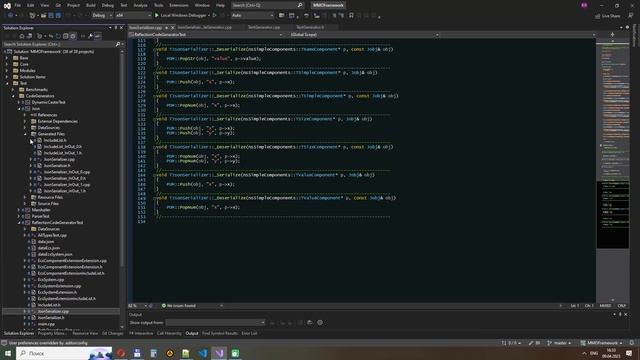640x360 pixels.
Task: Expand the Benchmarks folder
Action: point(13,89)
